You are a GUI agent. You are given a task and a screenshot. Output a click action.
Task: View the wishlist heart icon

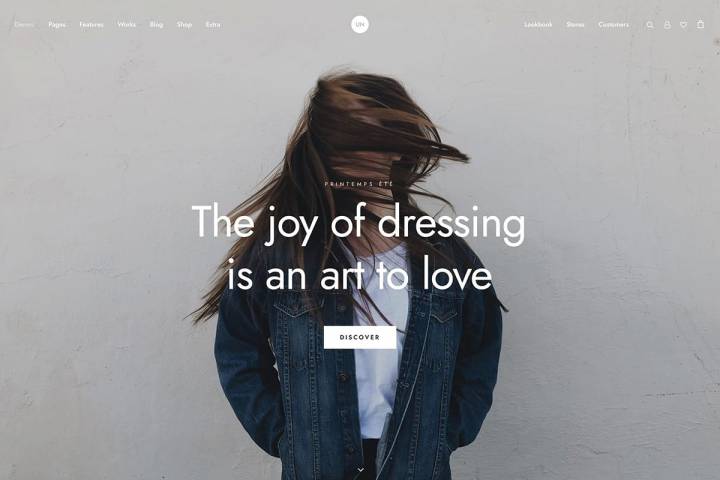coord(684,25)
